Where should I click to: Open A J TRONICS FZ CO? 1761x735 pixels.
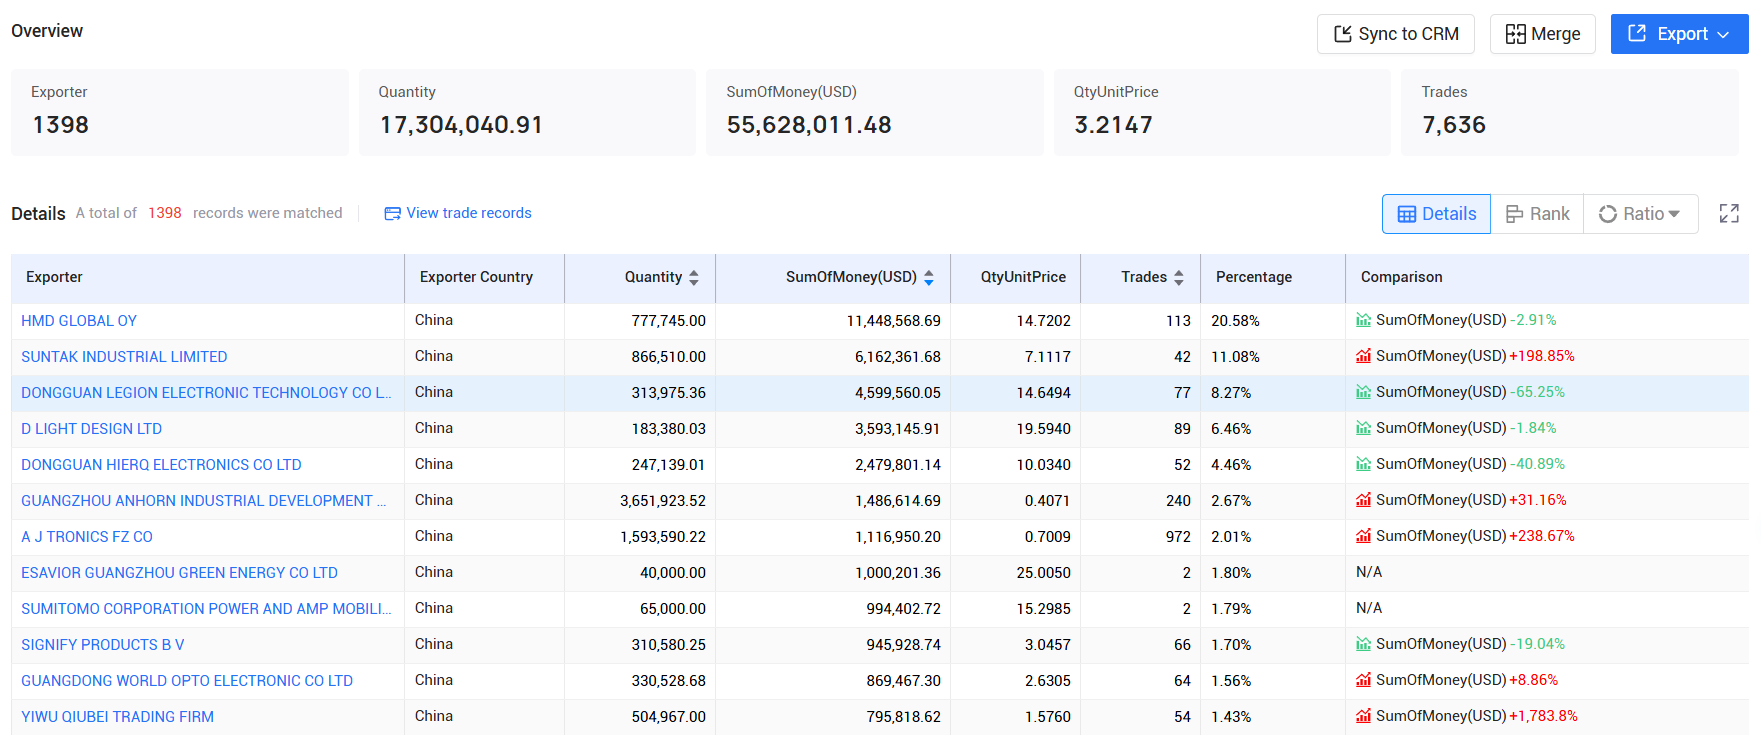click(x=87, y=537)
